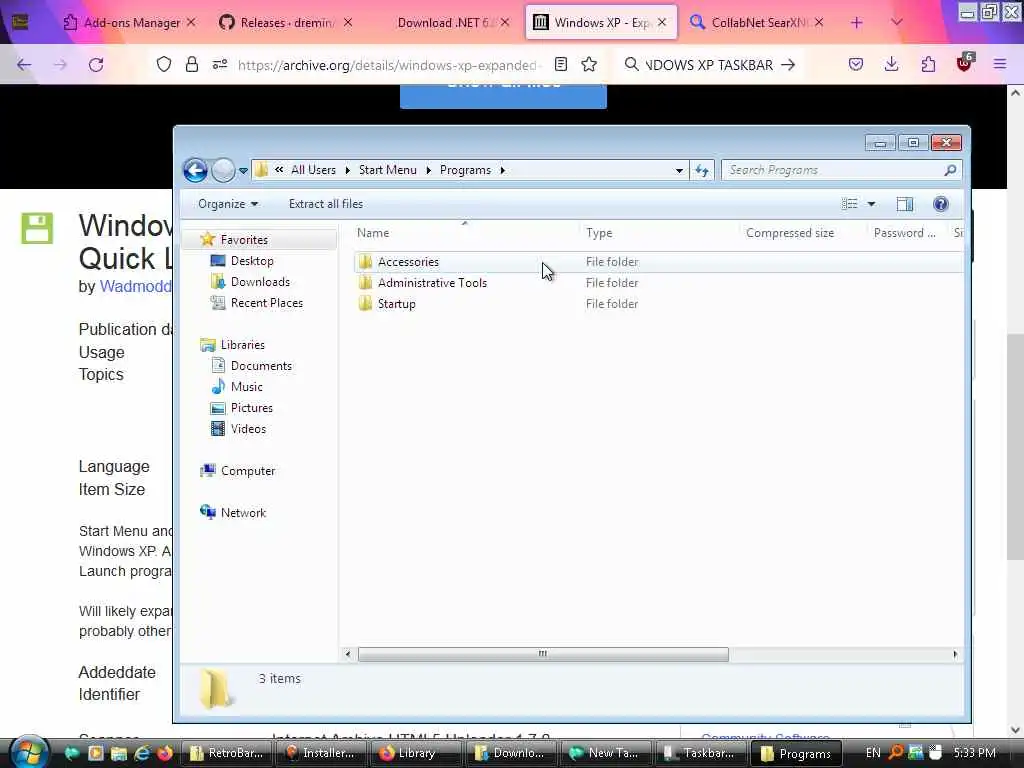Open the Pictures library
This screenshot has height=768, width=1024.
tap(251, 408)
